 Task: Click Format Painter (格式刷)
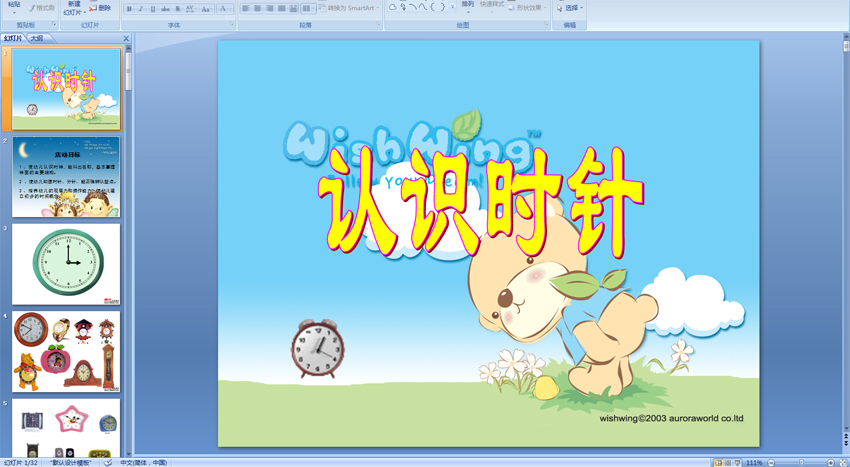pos(42,8)
